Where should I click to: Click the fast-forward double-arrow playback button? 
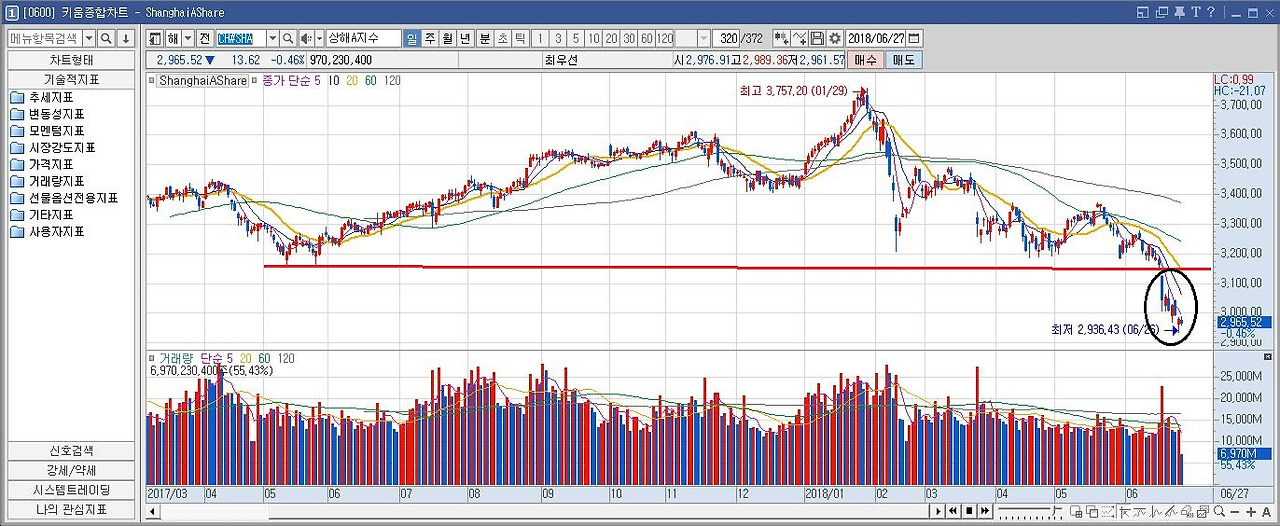(x=985, y=511)
